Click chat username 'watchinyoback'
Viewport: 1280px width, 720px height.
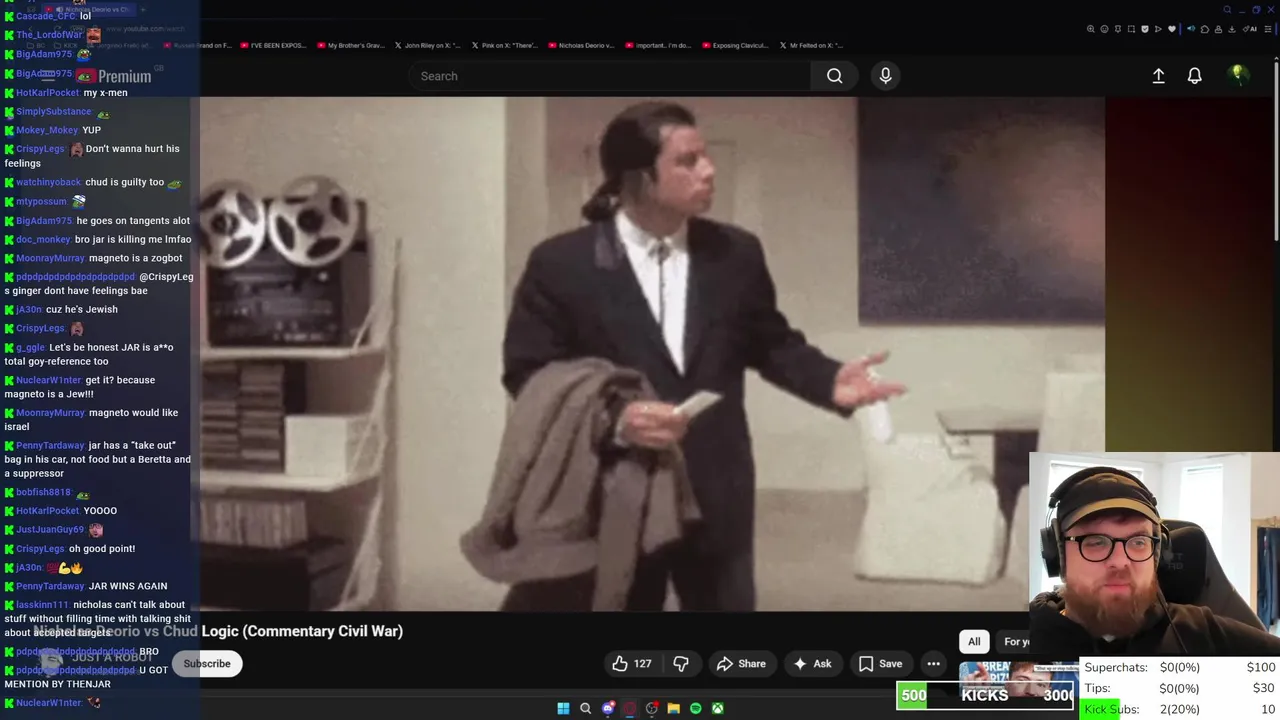click(x=48, y=182)
